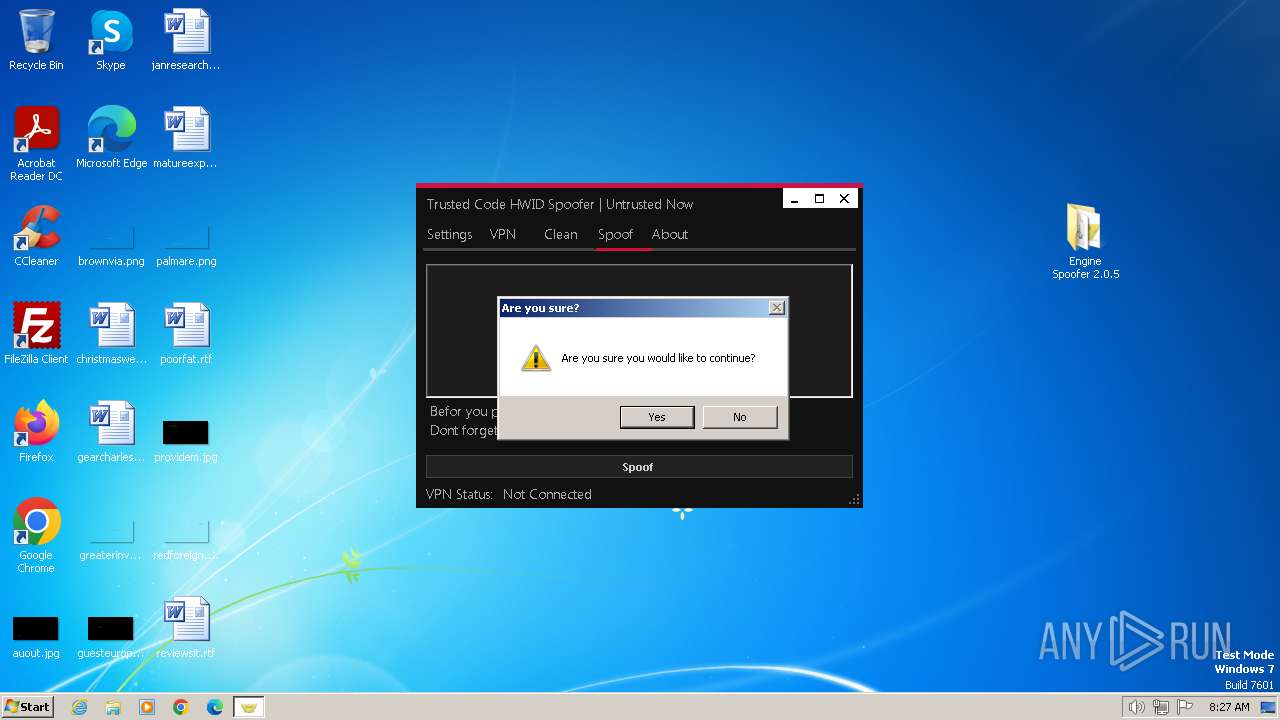Launch Acrobat Reader DC
The height and width of the screenshot is (720, 1280).
(36, 145)
